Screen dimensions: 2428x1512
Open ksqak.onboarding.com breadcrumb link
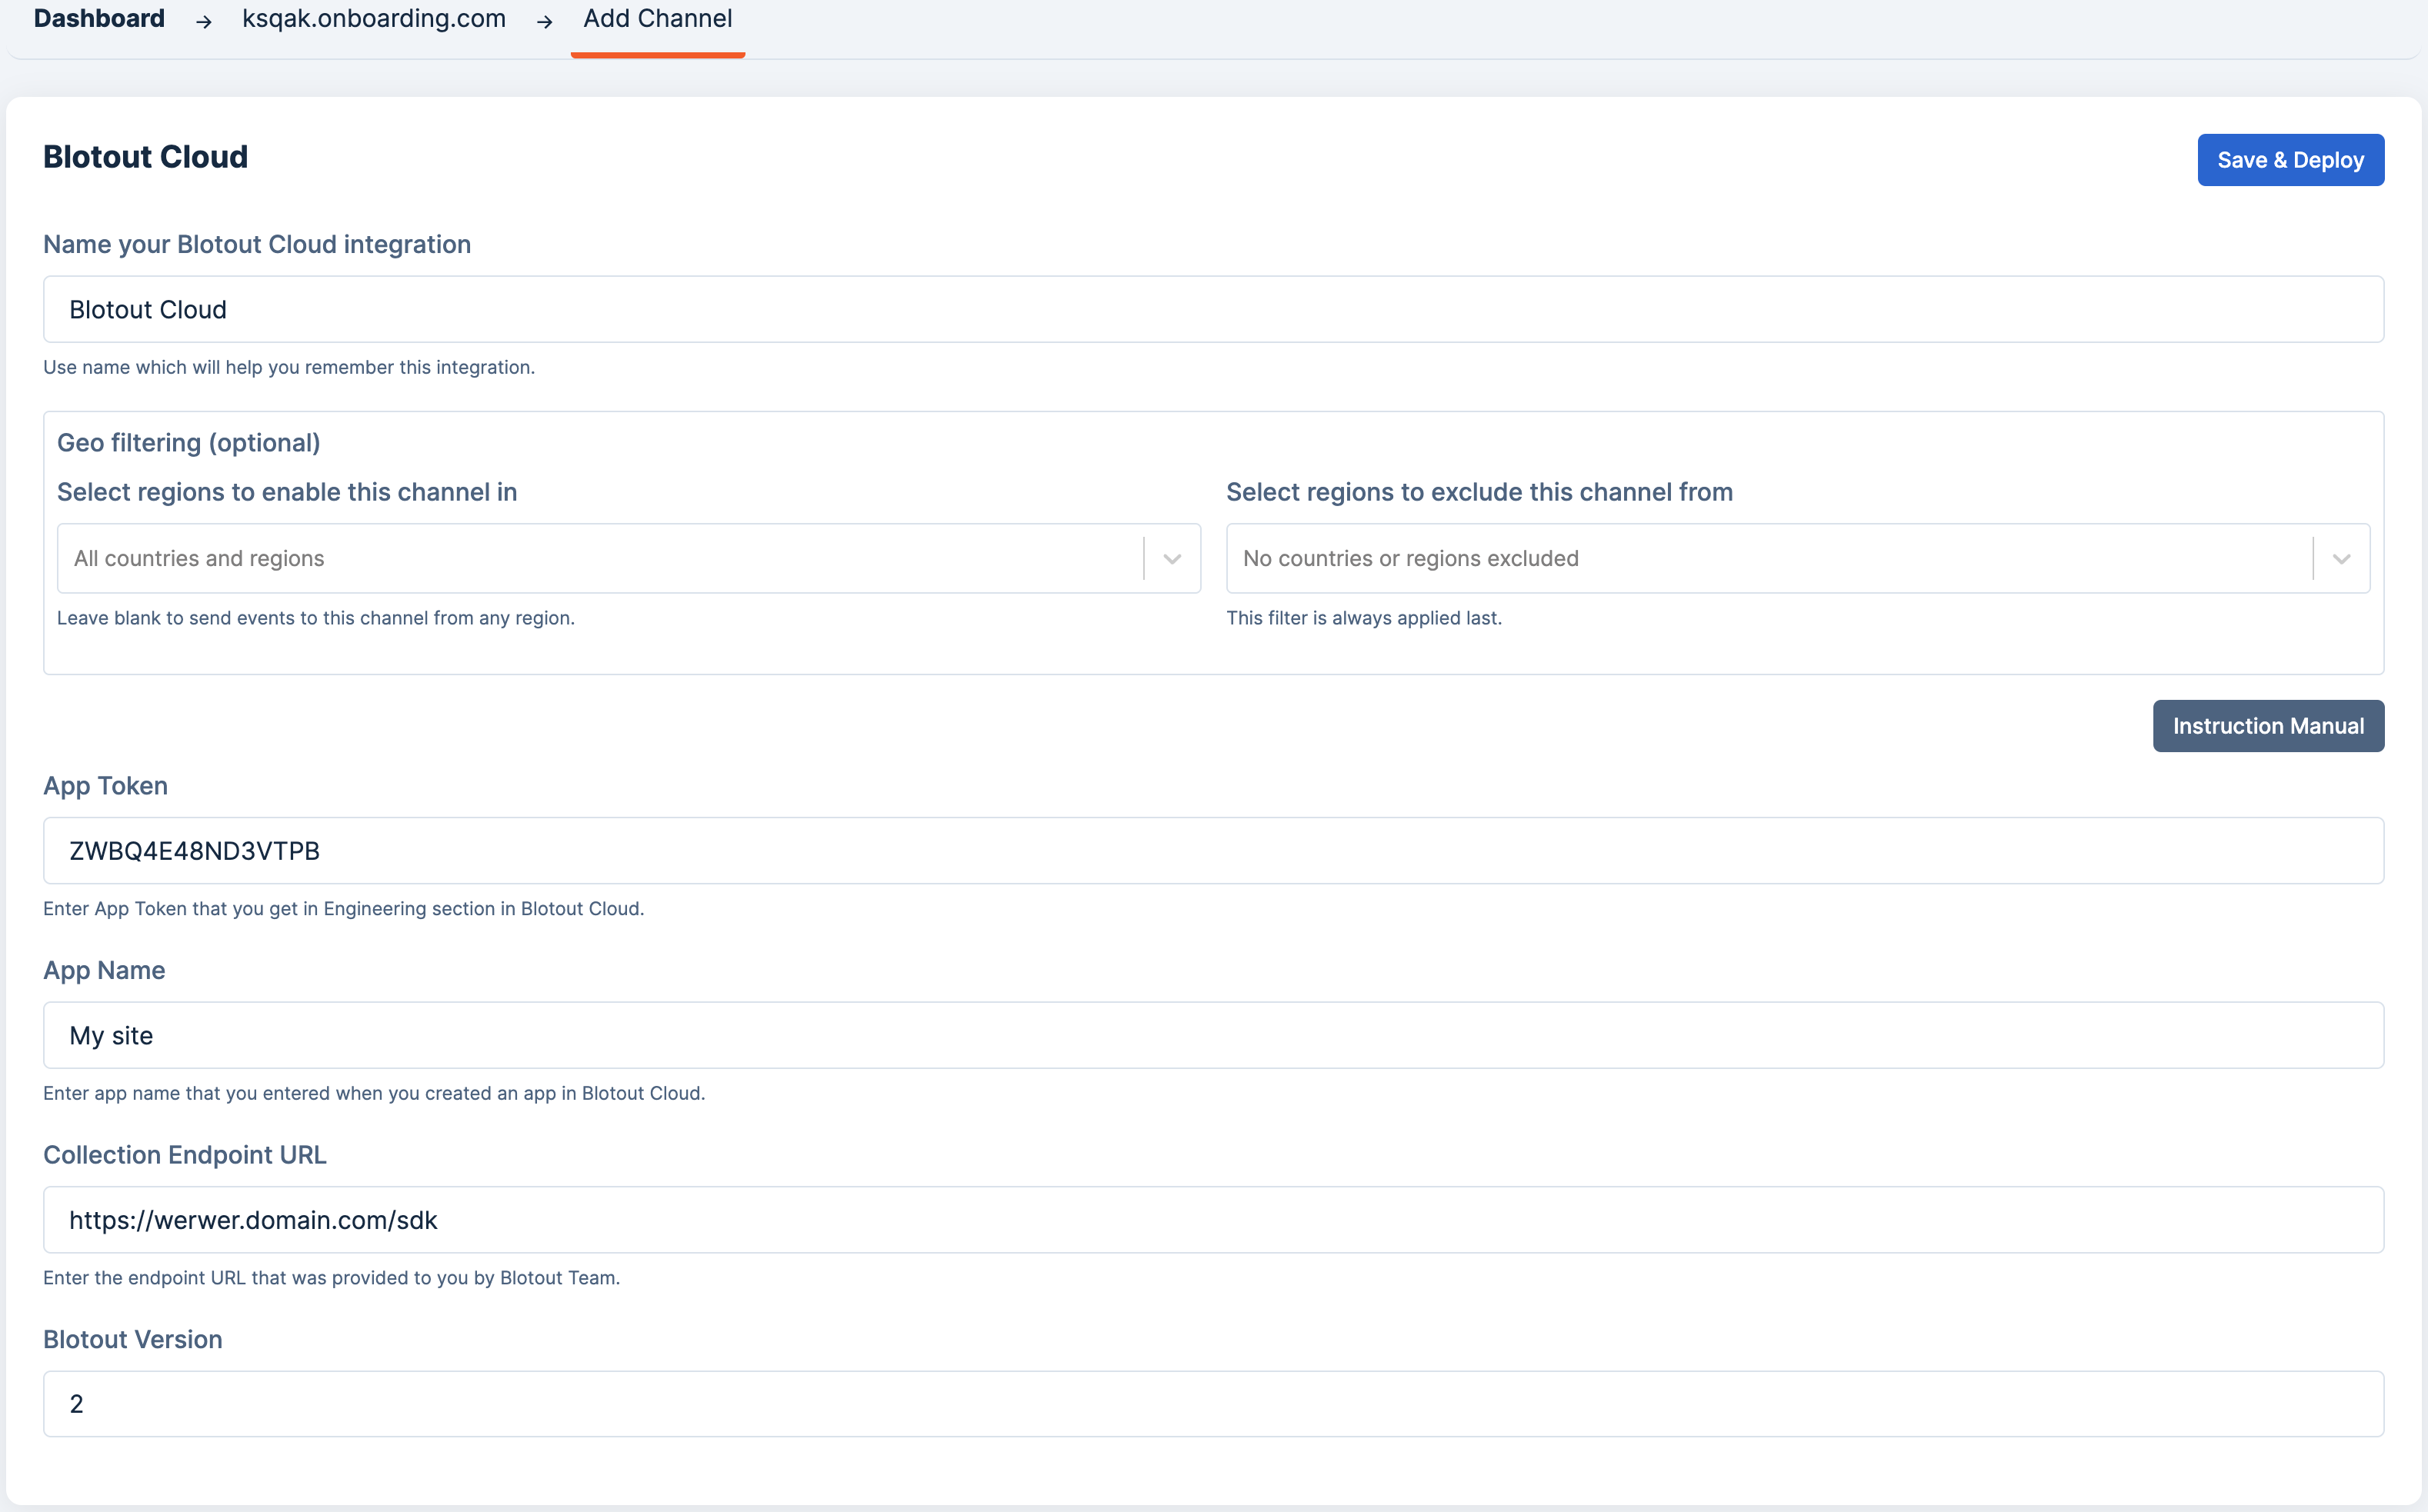tap(373, 19)
